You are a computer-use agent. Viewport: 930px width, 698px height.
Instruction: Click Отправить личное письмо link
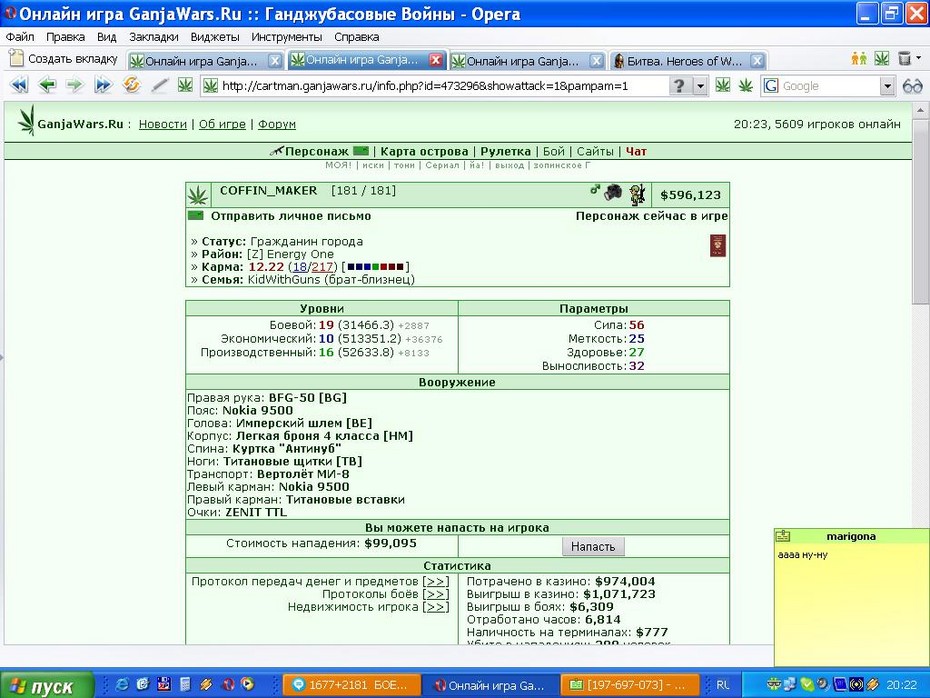291,216
